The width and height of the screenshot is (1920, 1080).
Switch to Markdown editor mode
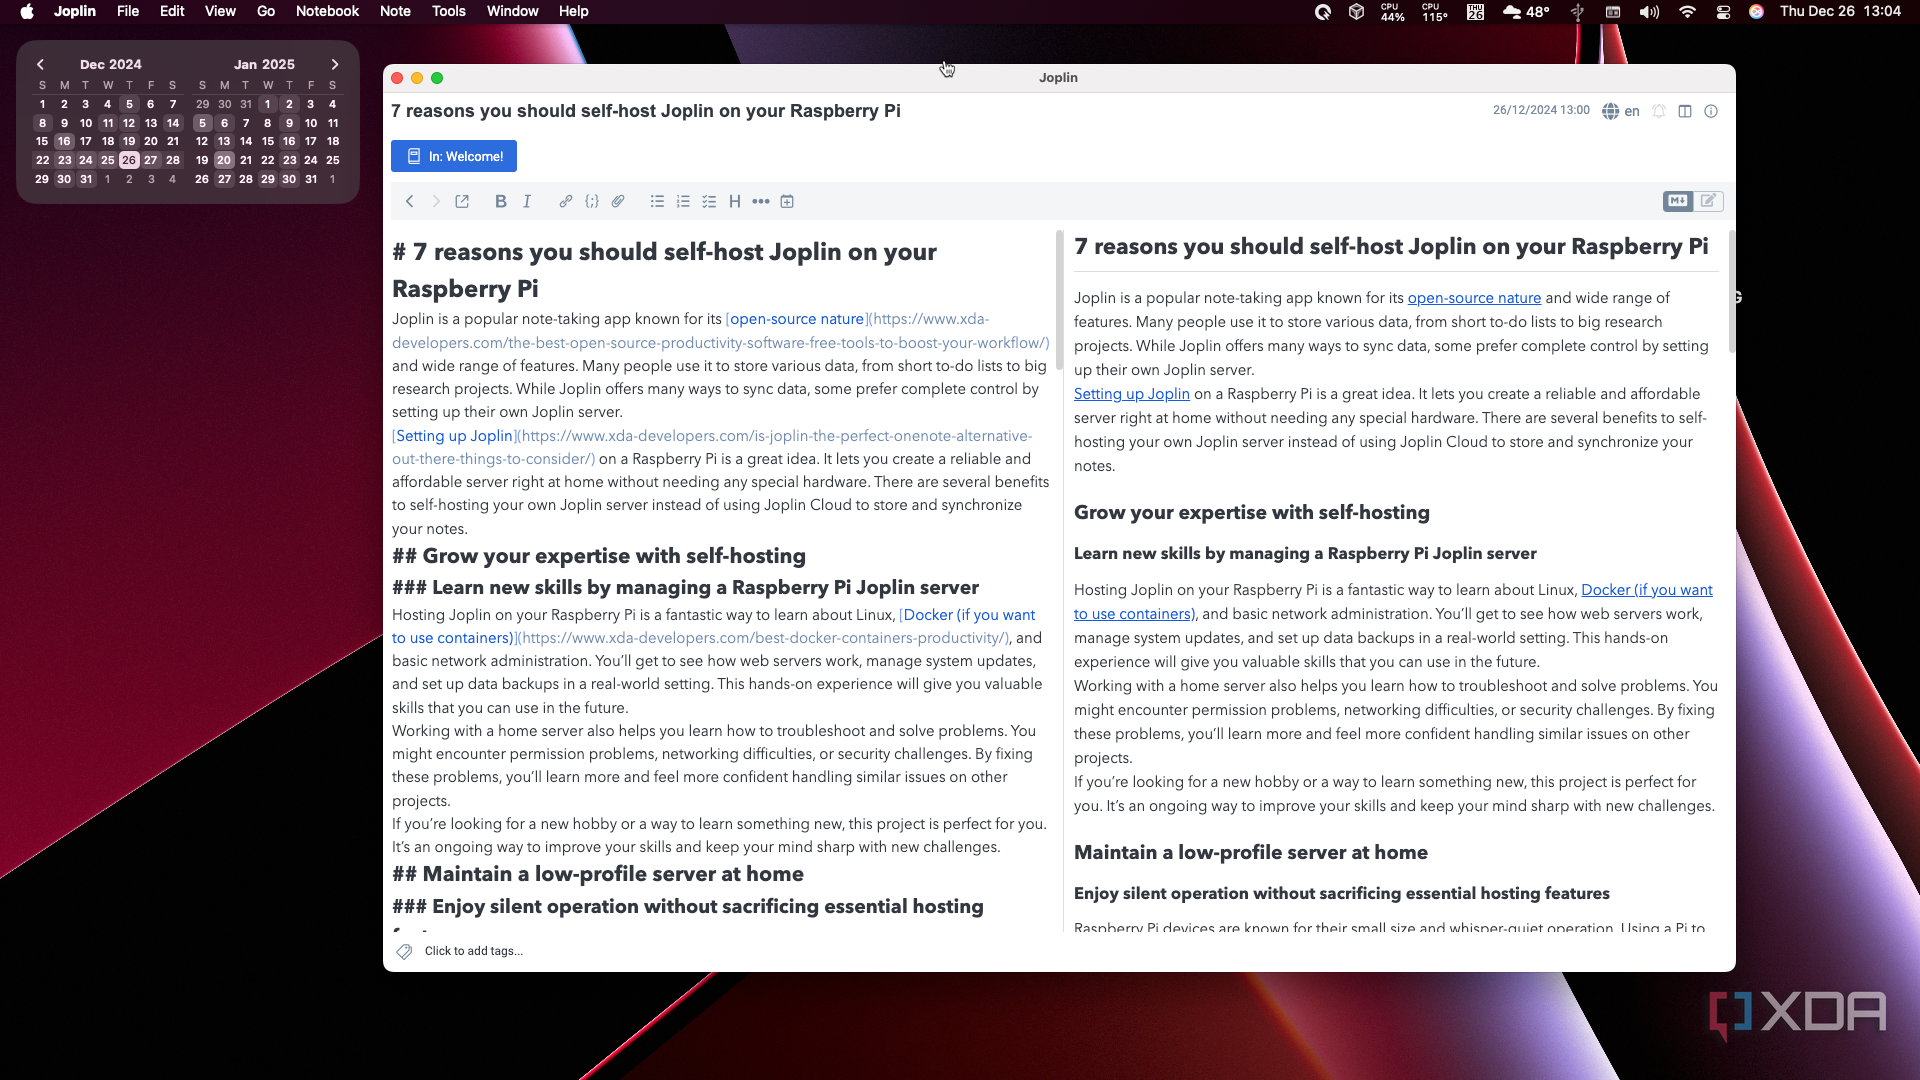tap(1678, 201)
